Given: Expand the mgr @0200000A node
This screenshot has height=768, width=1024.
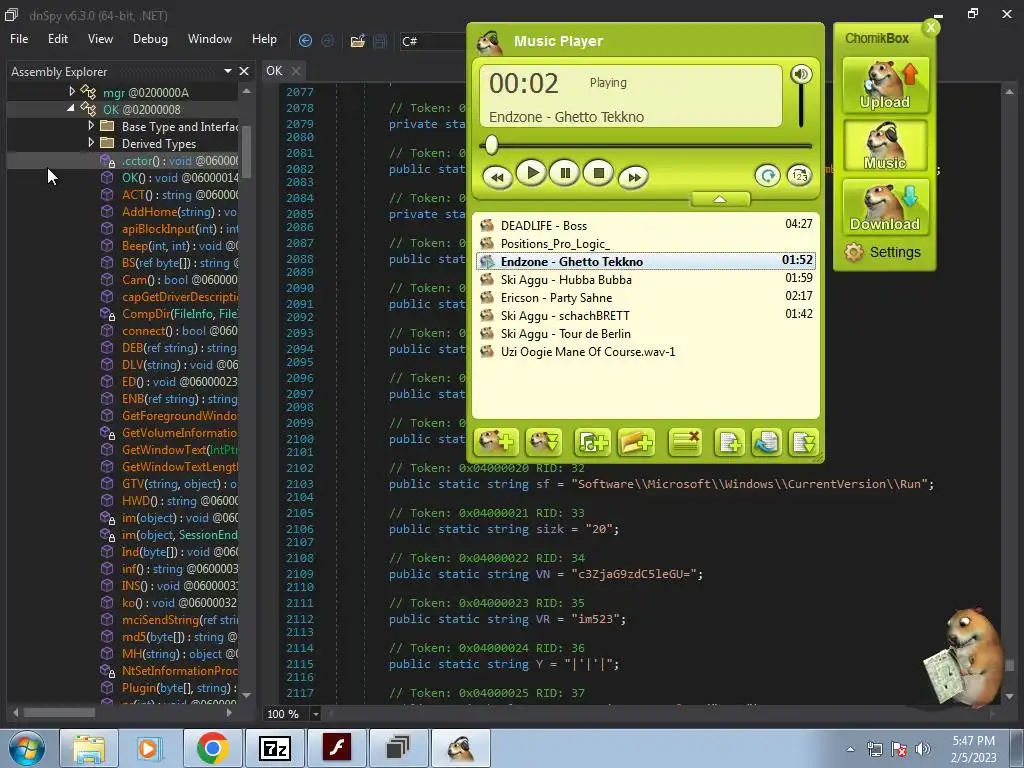Looking at the screenshot, I should click(72, 92).
